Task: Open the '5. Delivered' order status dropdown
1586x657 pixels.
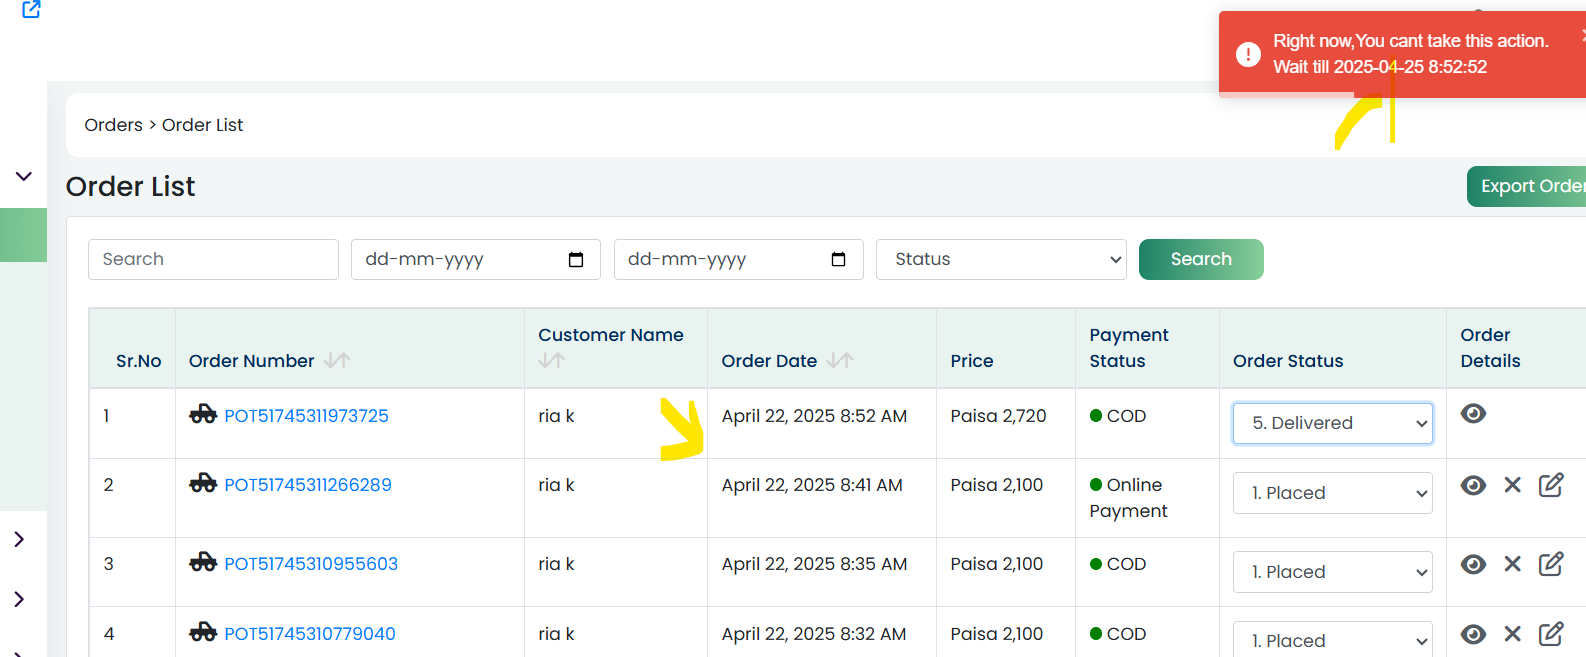Action: pos(1333,423)
